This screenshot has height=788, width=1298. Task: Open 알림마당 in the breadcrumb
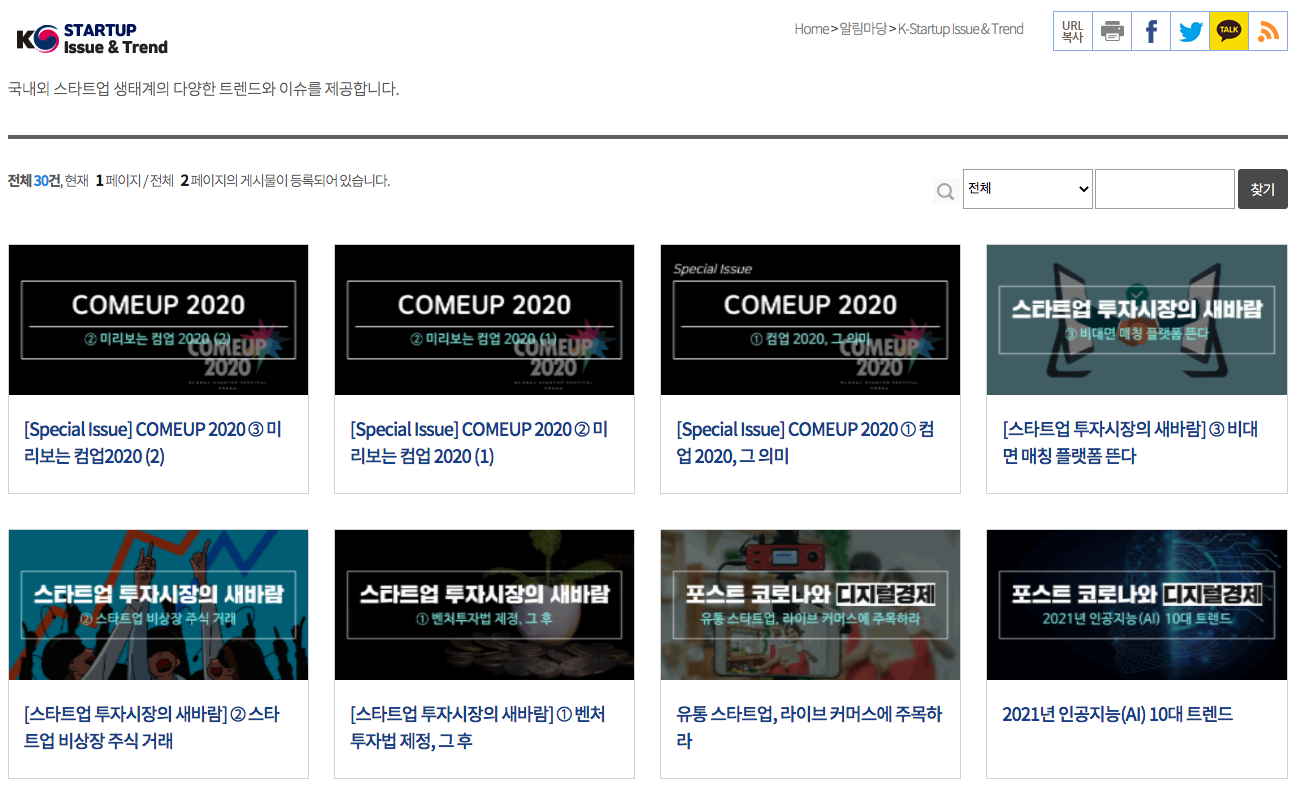pos(863,29)
